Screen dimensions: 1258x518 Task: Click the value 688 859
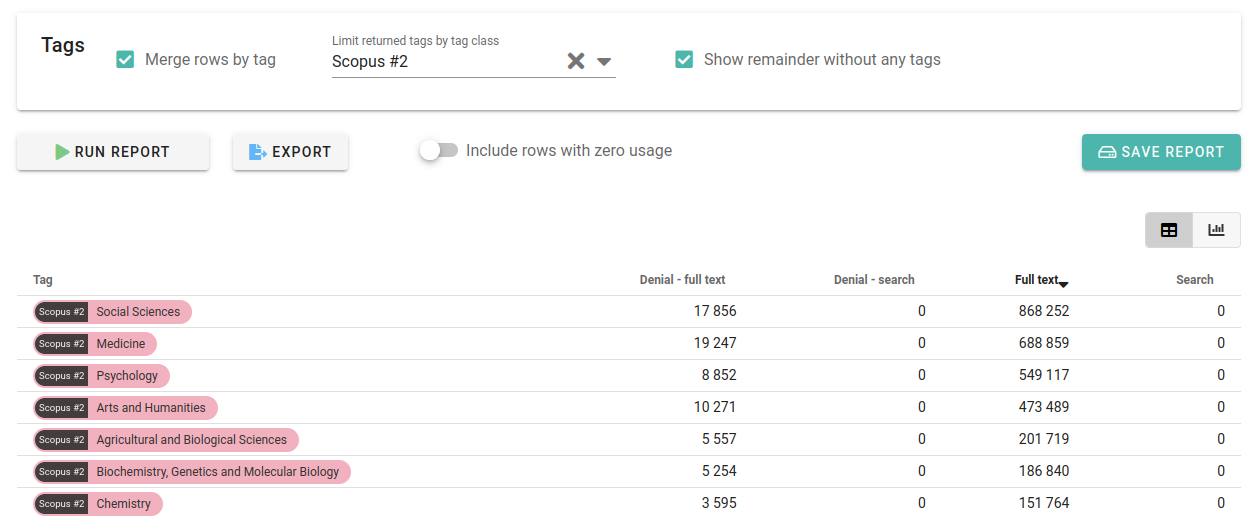point(1044,344)
